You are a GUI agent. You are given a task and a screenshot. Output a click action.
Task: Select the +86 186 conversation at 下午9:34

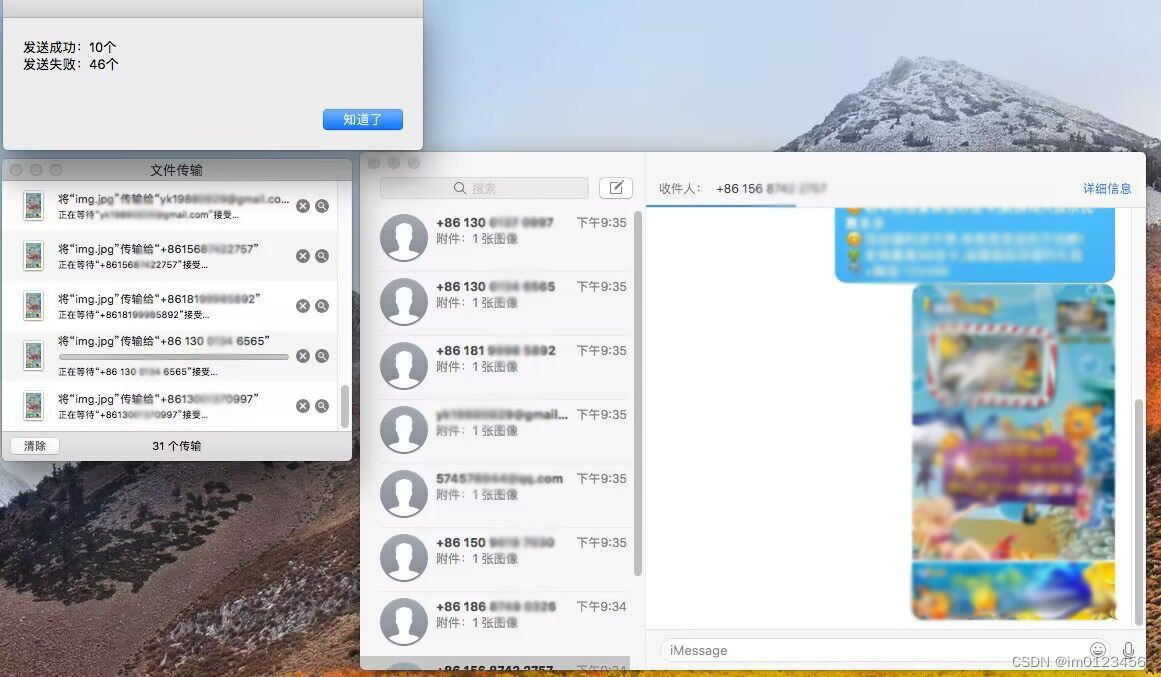pyautogui.click(x=503, y=622)
